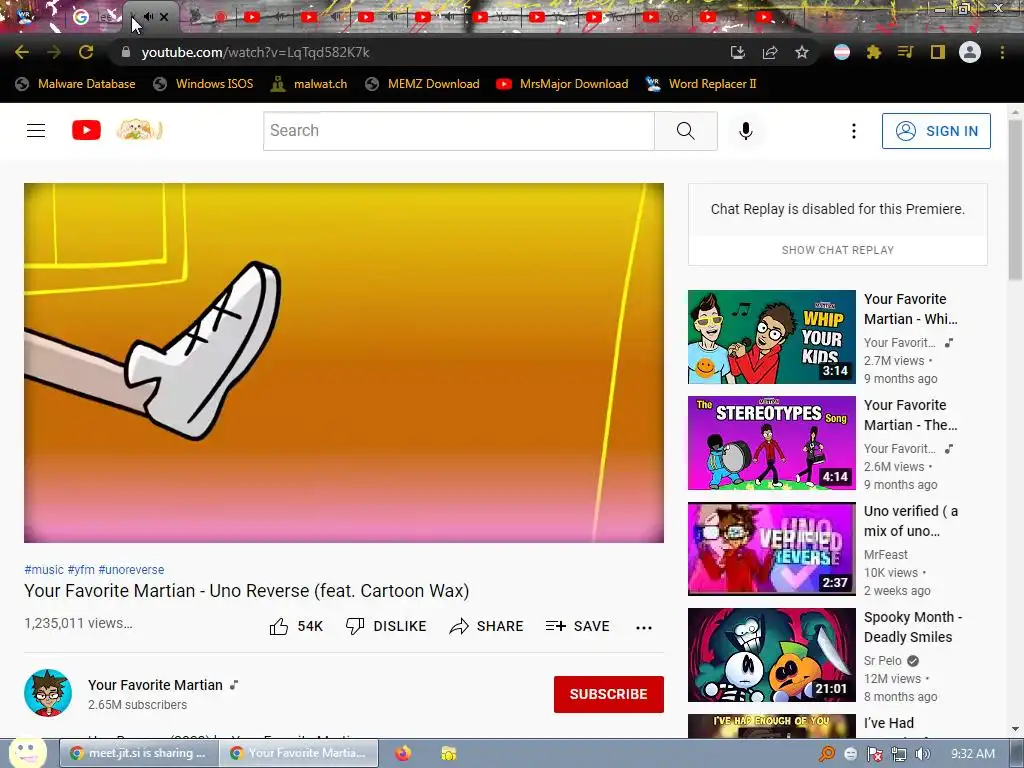Open the folder icon on the taskbar
The height and width of the screenshot is (768, 1024).
[449, 753]
